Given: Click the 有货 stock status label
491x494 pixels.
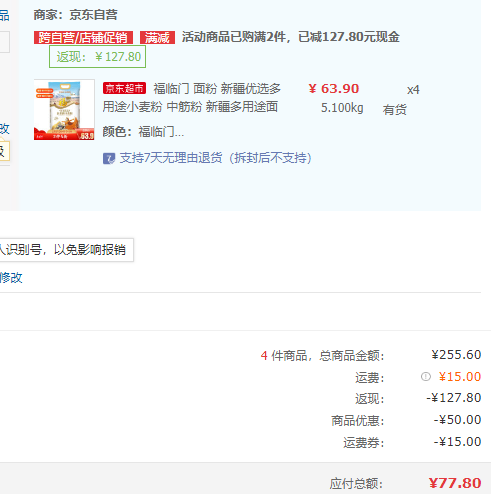Looking at the screenshot, I should click(x=395, y=109).
